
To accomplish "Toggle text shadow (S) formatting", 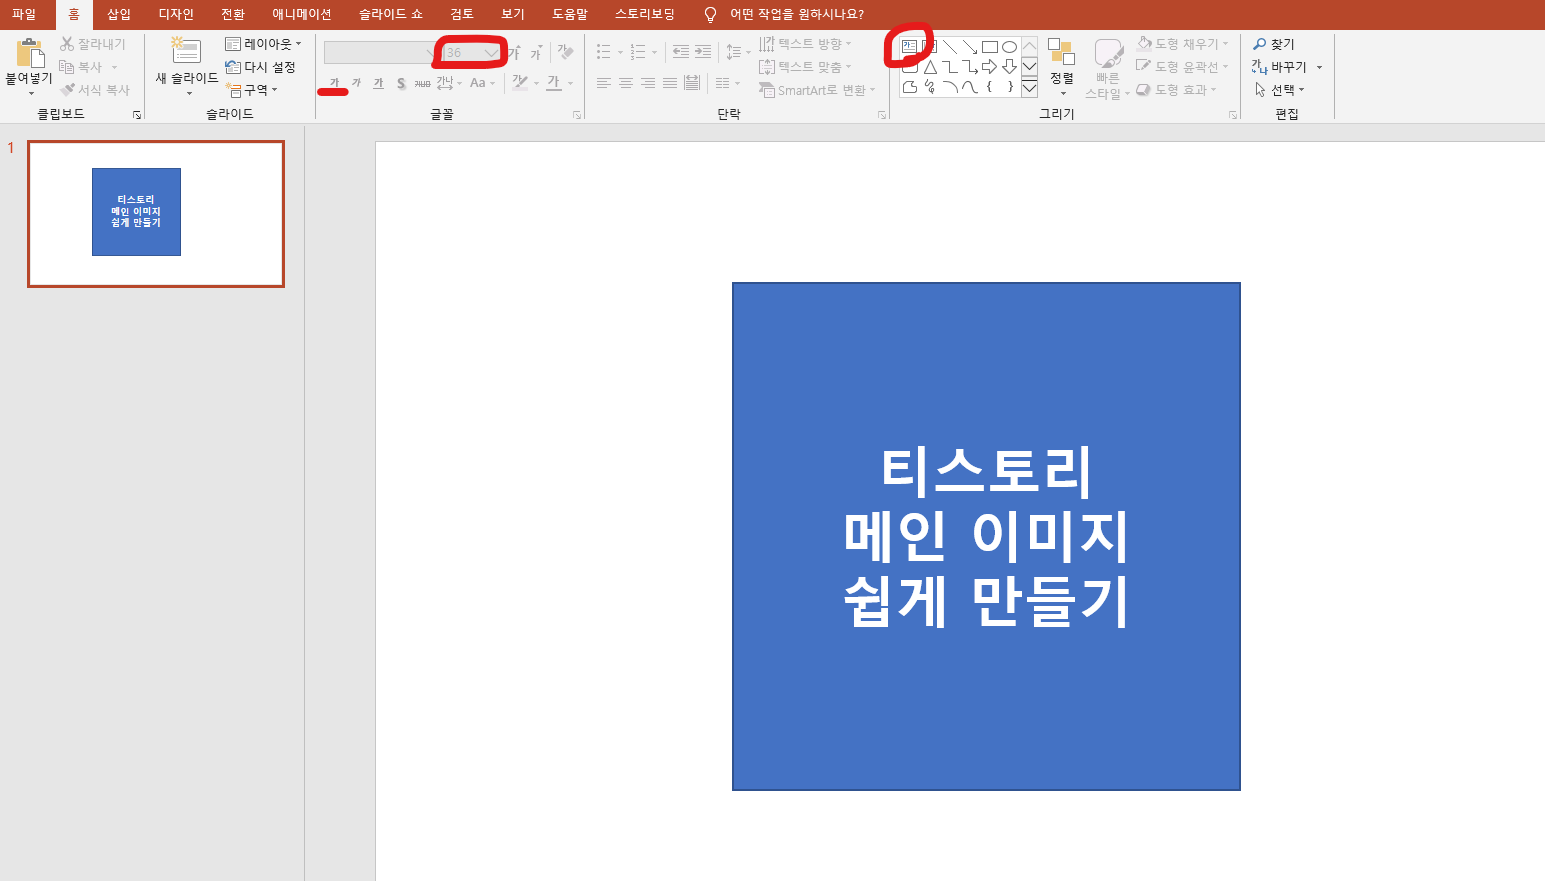I will [x=401, y=83].
